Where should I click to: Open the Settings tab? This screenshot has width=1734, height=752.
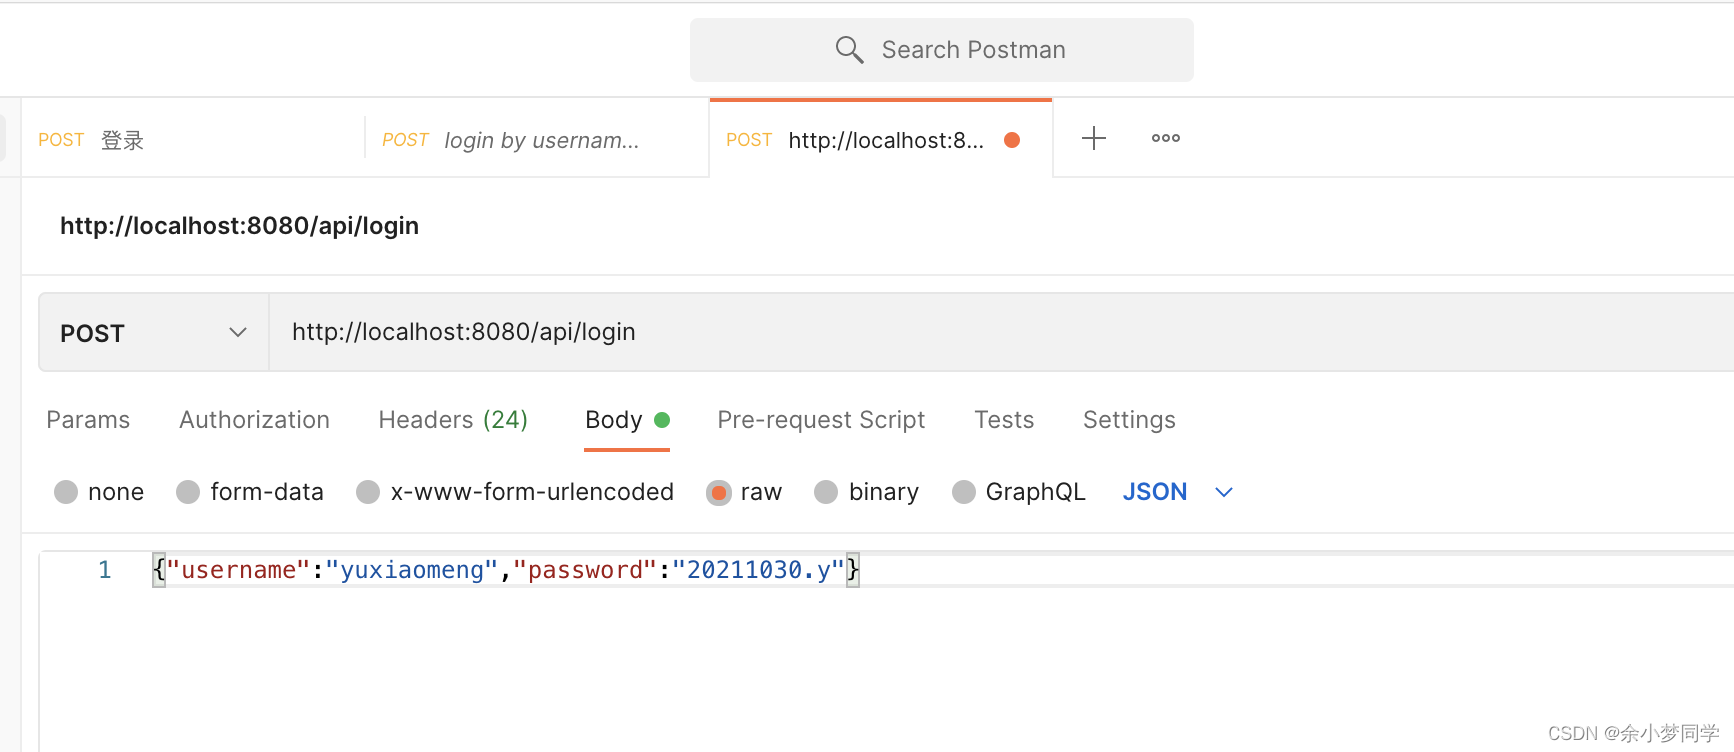pyautogui.click(x=1129, y=420)
